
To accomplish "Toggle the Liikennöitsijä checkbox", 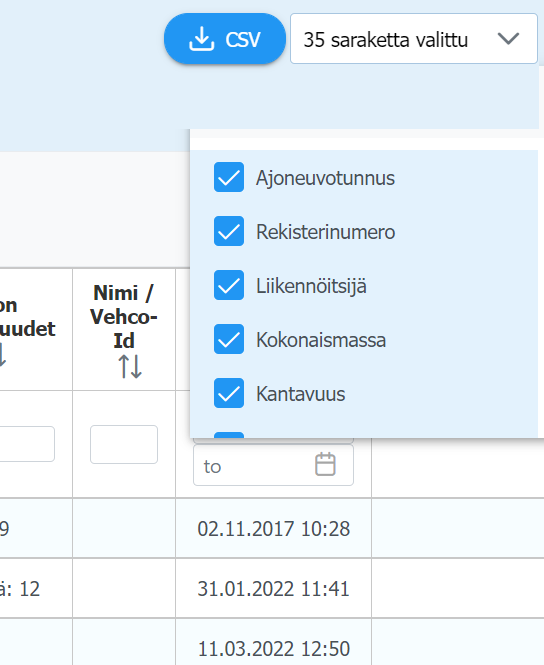I will 229,285.
